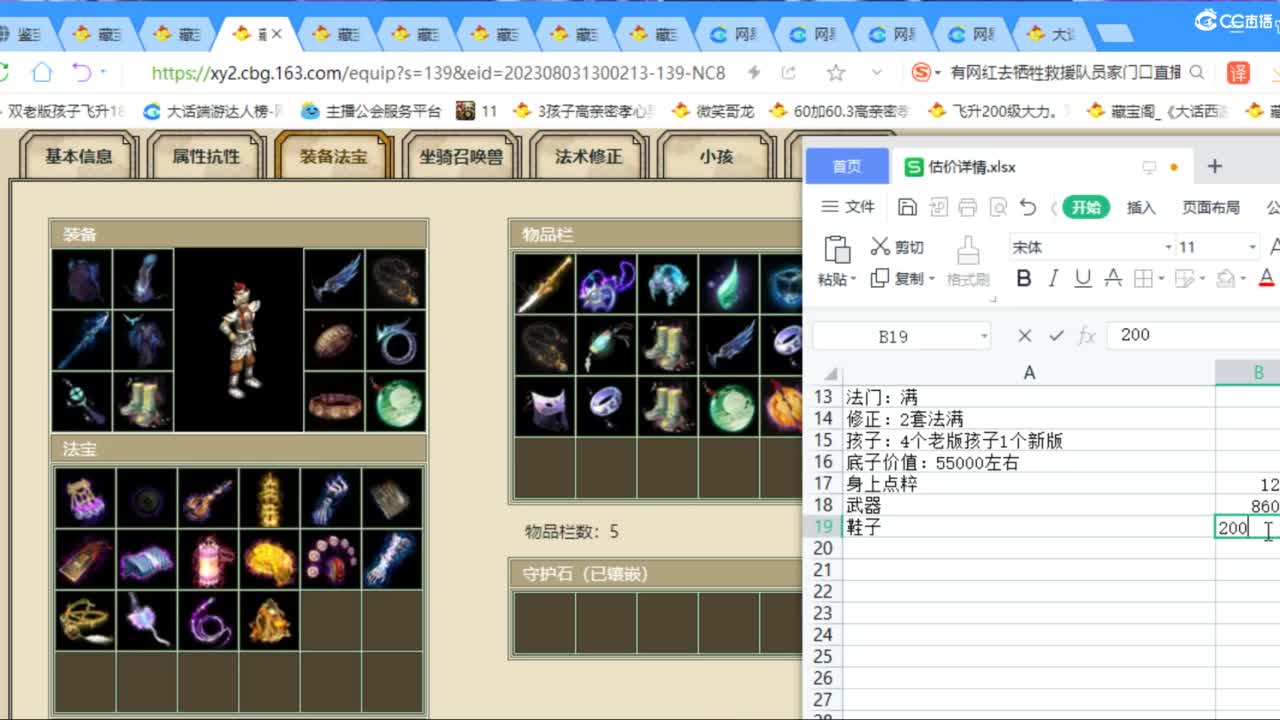1280x720 pixels.
Task: Open the 坐骑召唤兽 tab on webpage
Action: 460,157
